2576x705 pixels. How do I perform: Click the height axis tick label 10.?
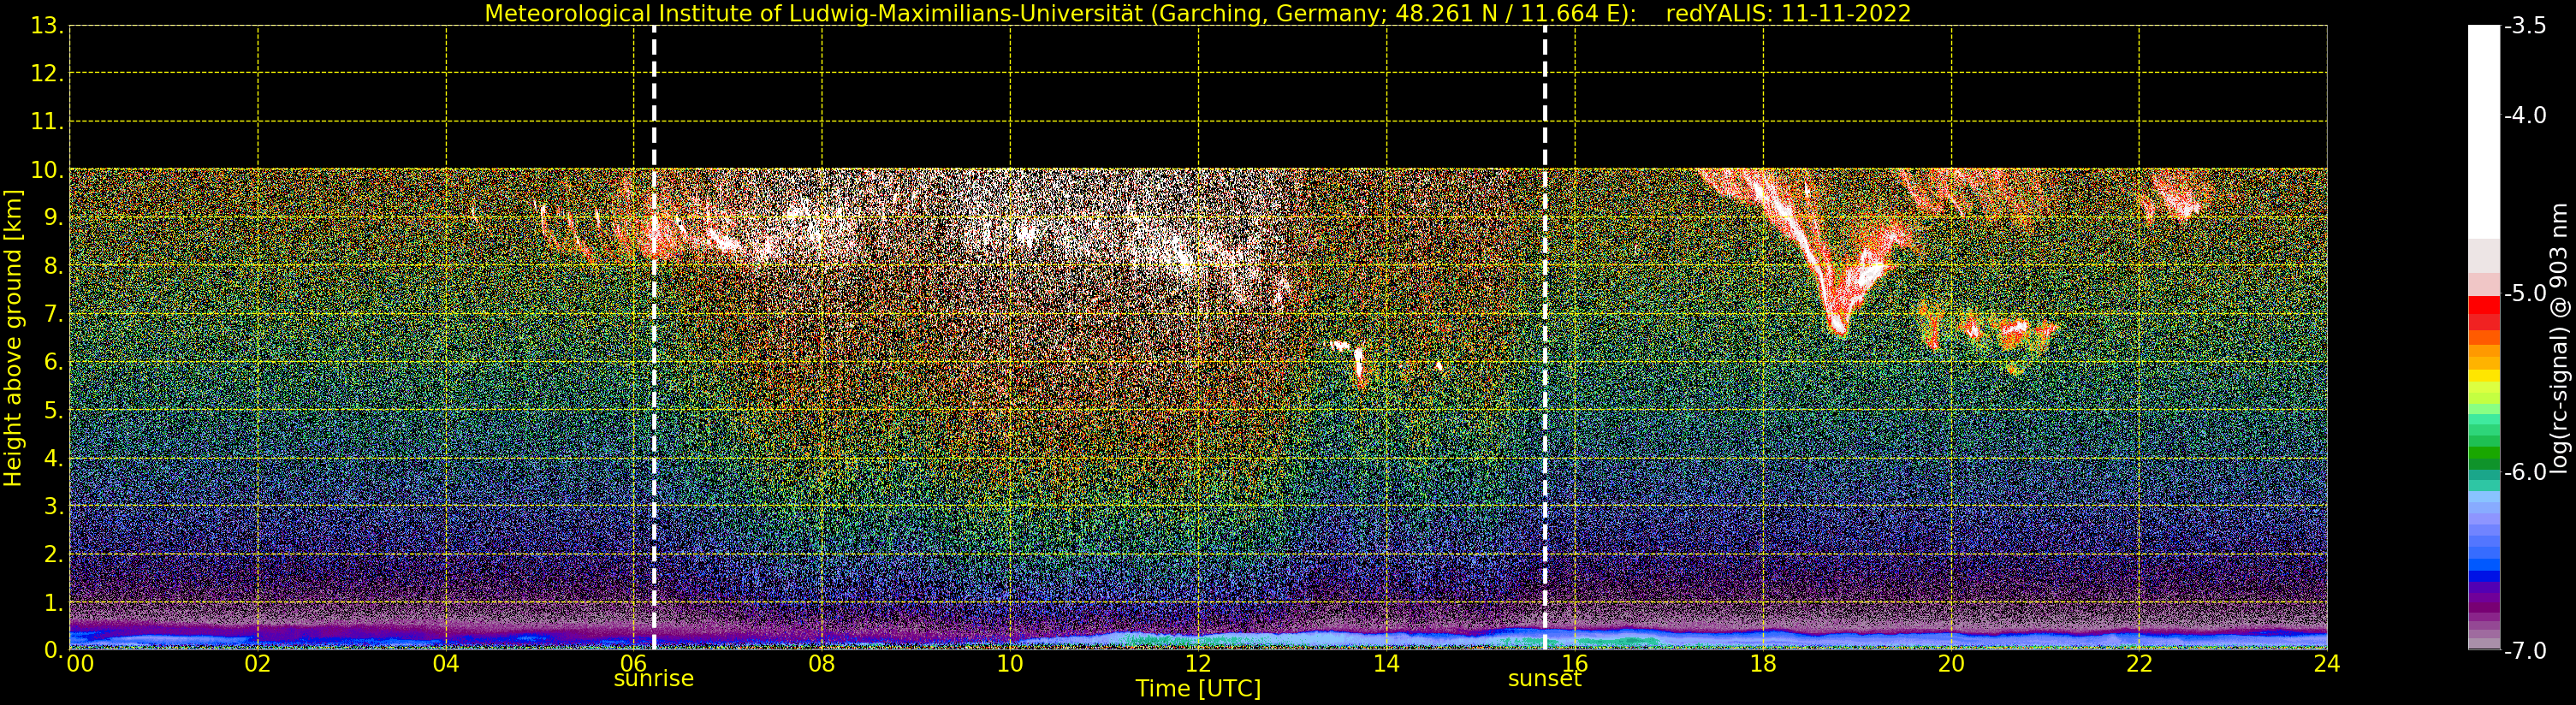pyautogui.click(x=47, y=170)
